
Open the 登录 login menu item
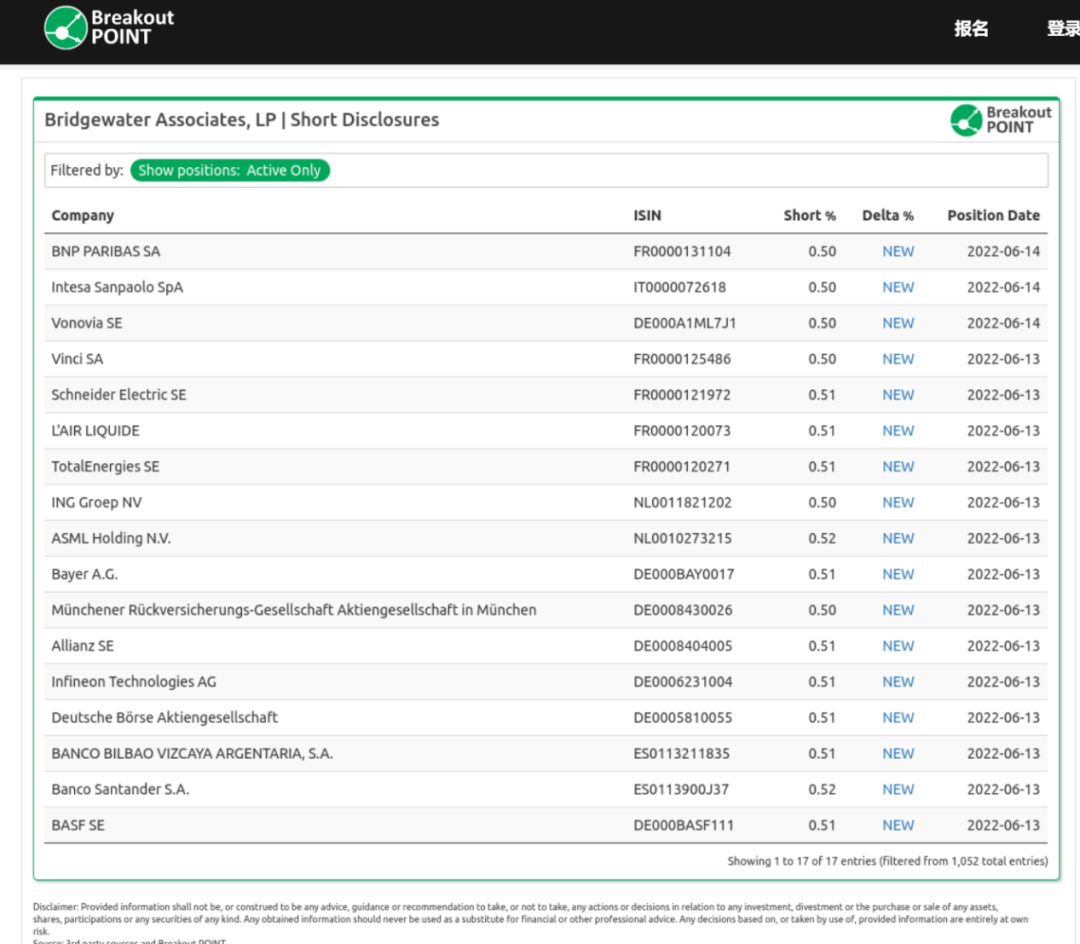[x=1063, y=29]
